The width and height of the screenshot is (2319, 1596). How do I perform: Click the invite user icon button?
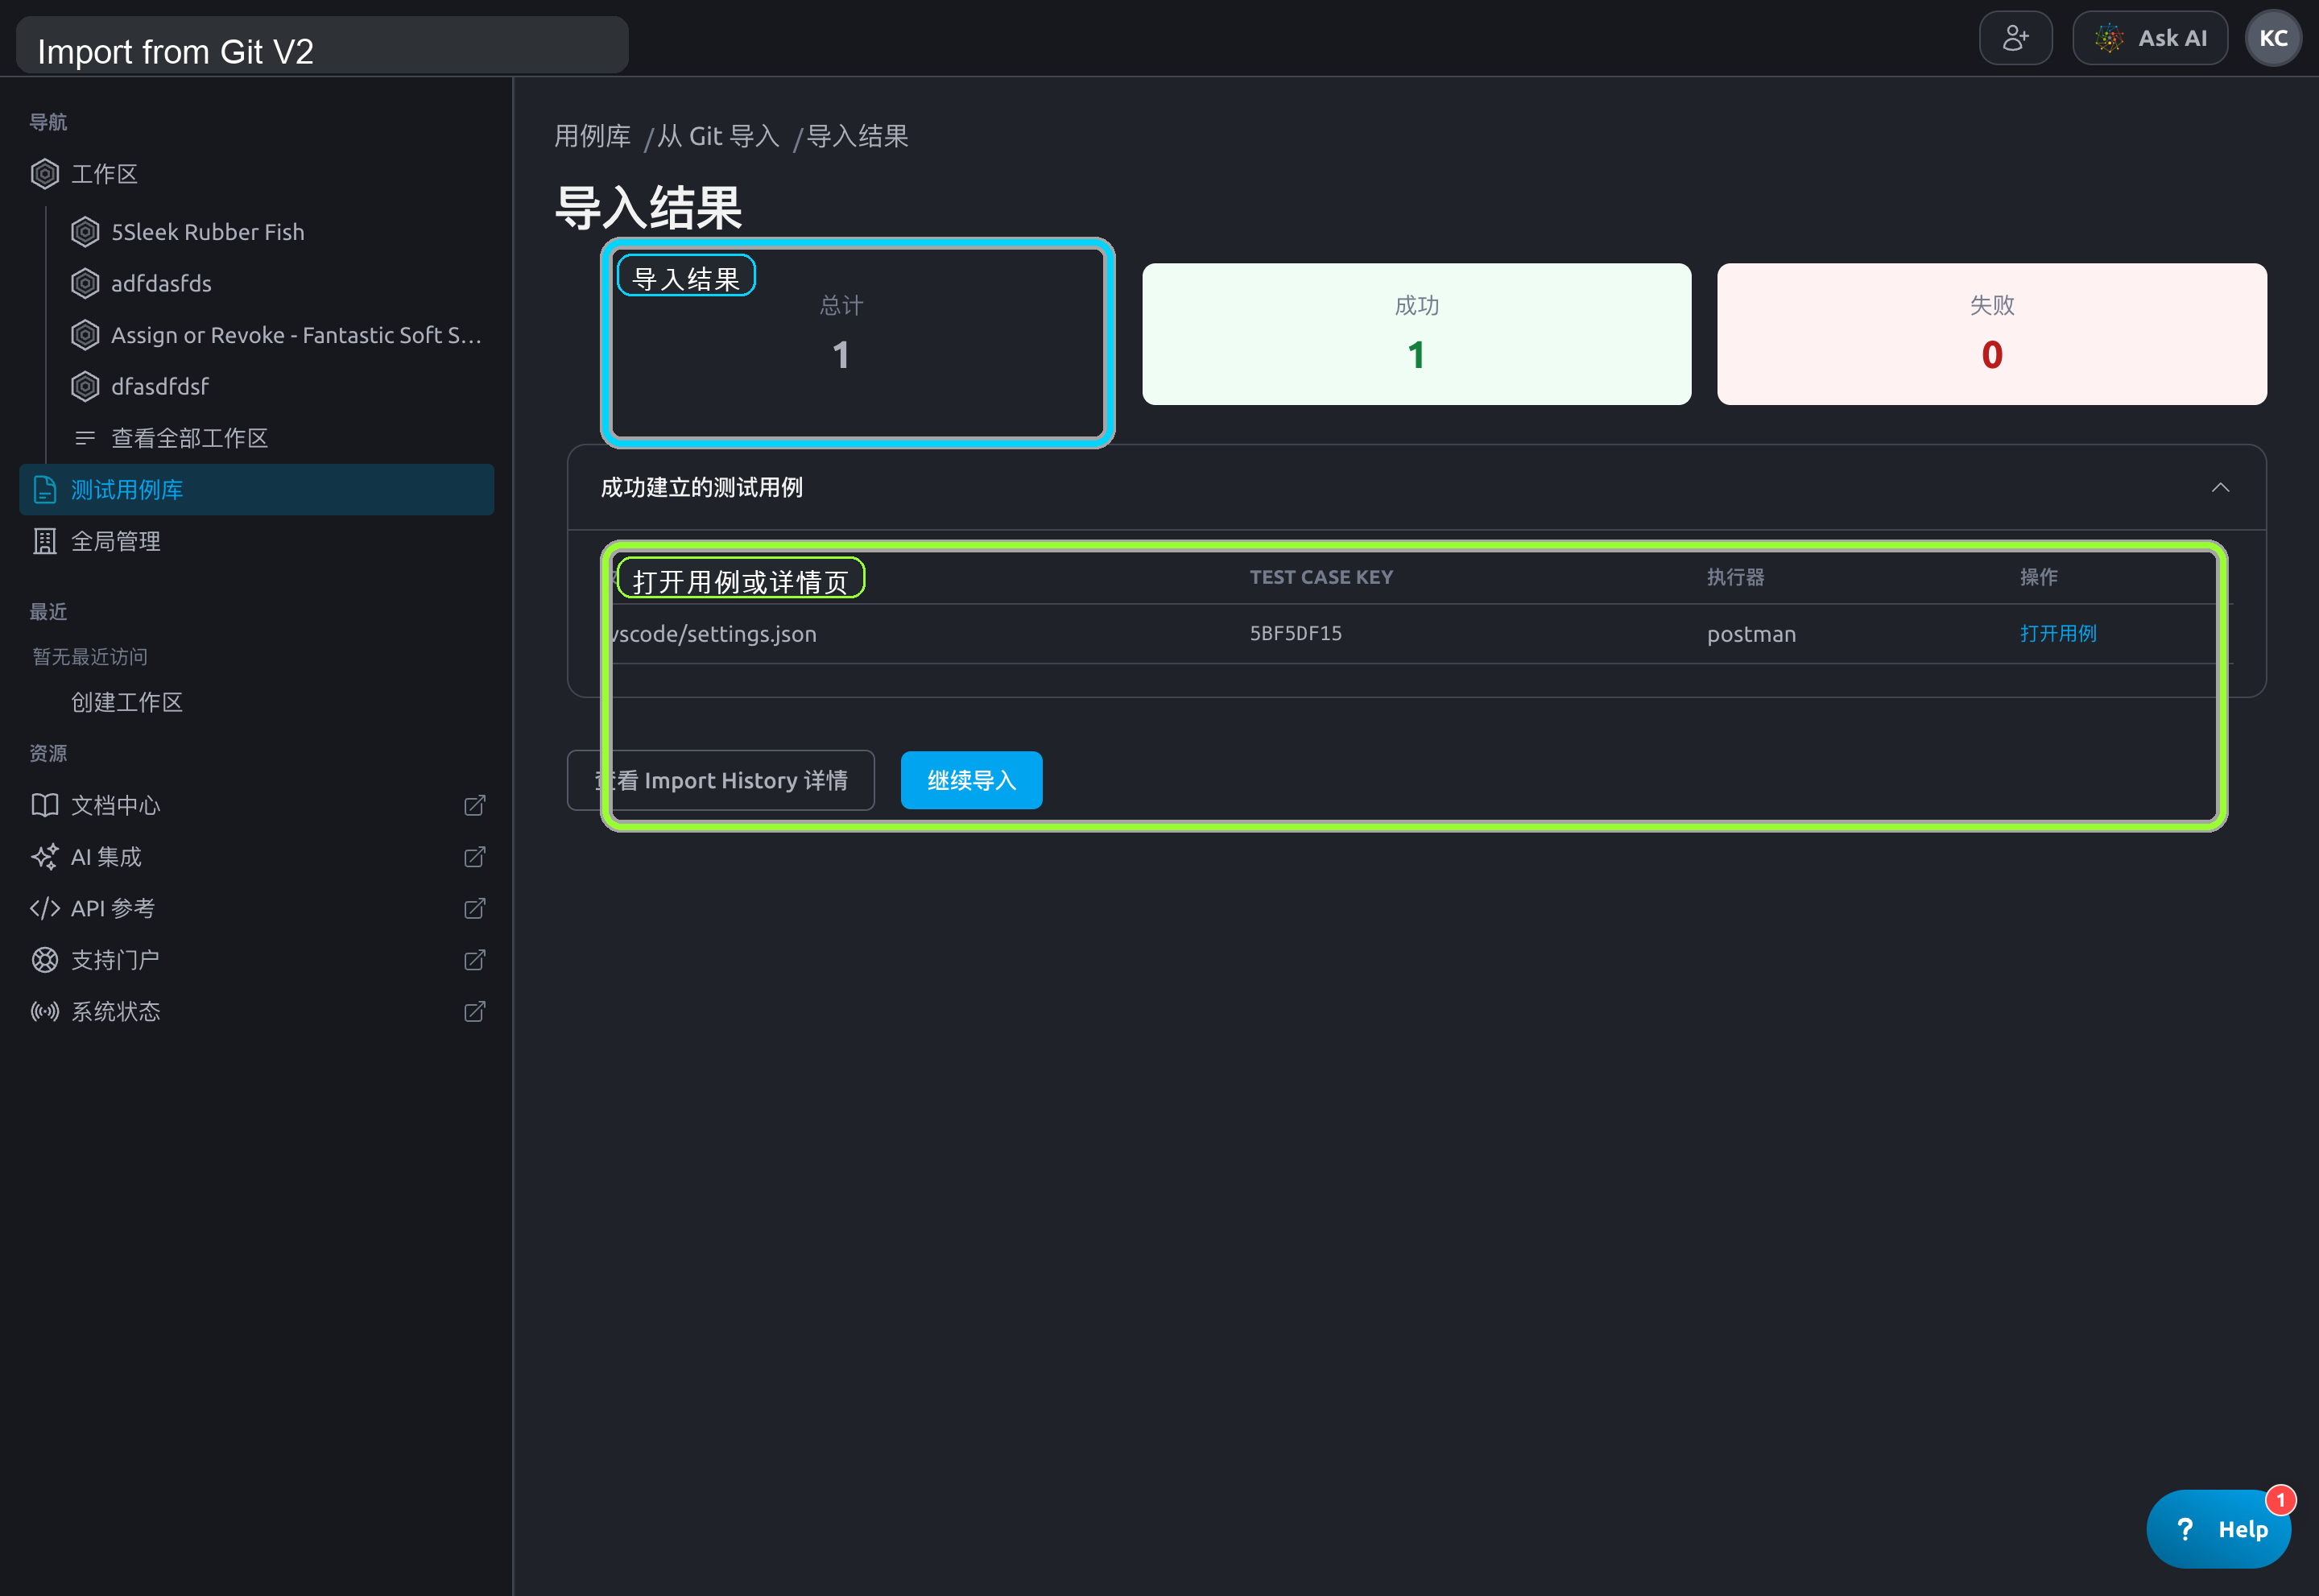(x=2015, y=38)
